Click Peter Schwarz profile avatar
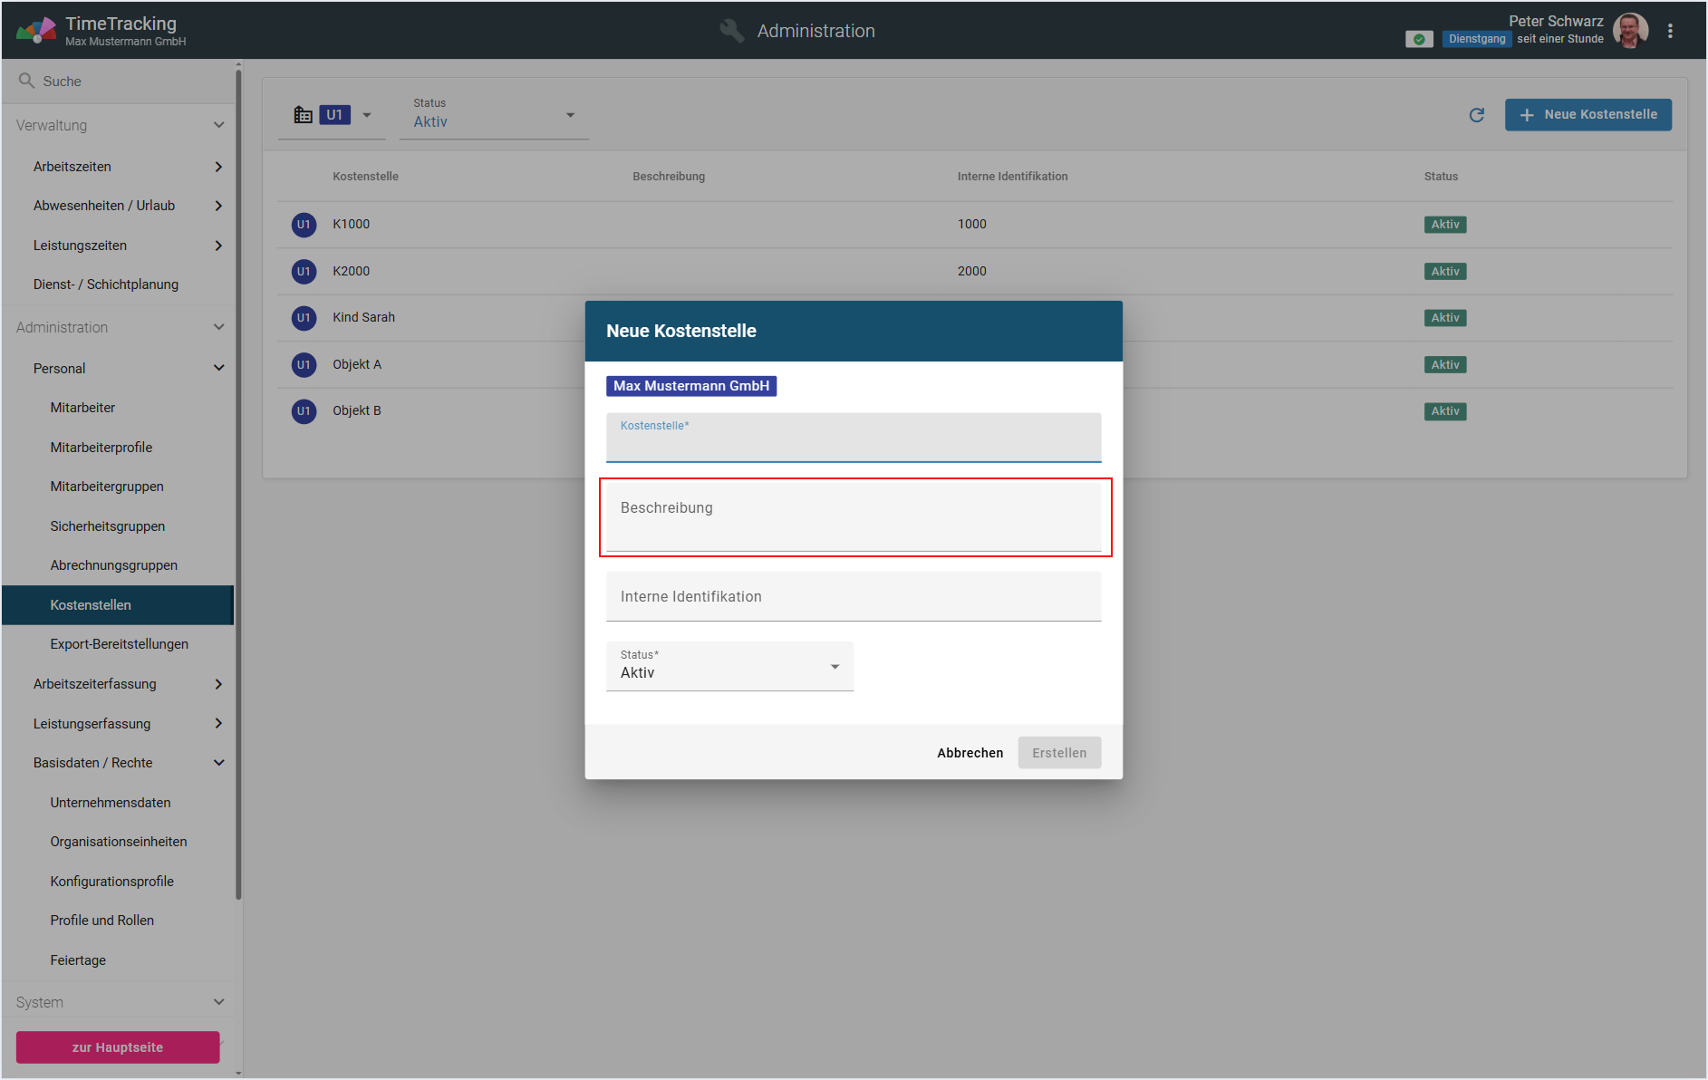 point(1630,31)
